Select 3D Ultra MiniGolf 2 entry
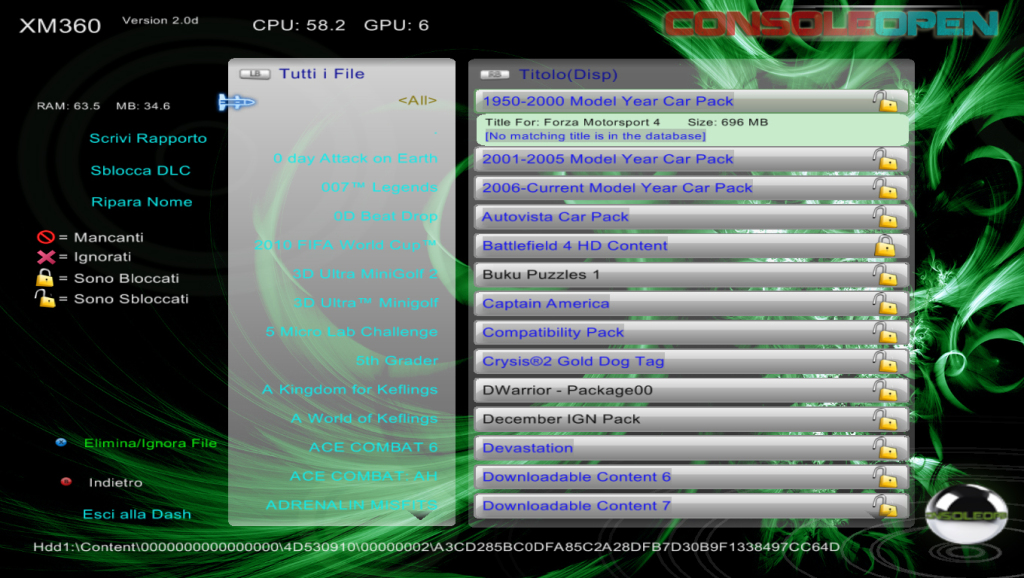The height and width of the screenshot is (578, 1024). tap(365, 274)
